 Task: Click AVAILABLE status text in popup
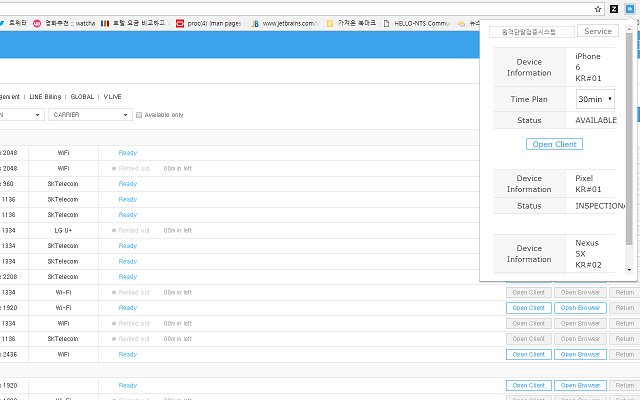click(x=596, y=120)
